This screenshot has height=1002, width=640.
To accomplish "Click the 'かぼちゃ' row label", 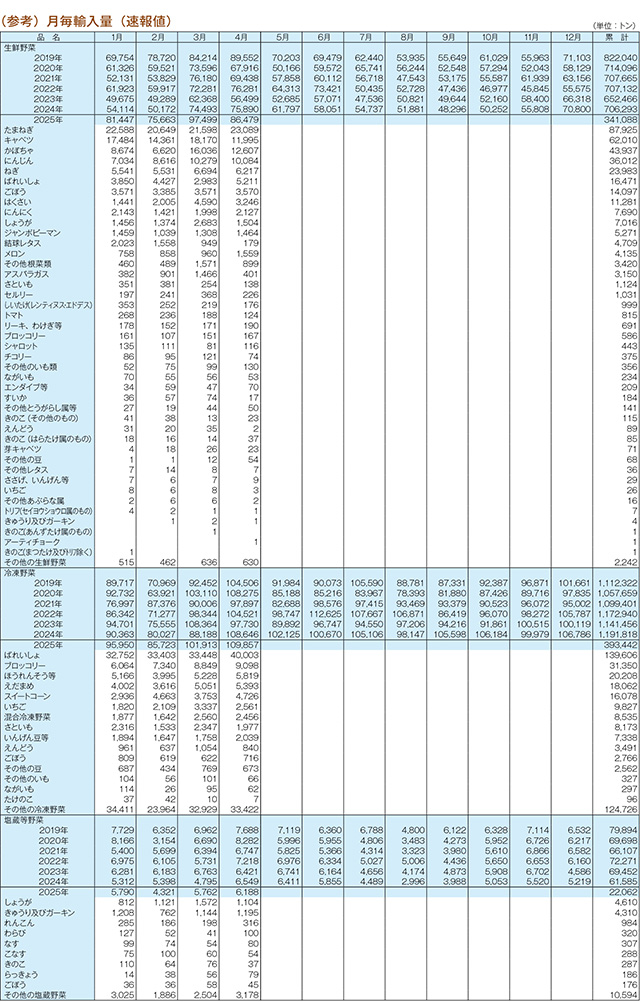I will pos(18,150).
